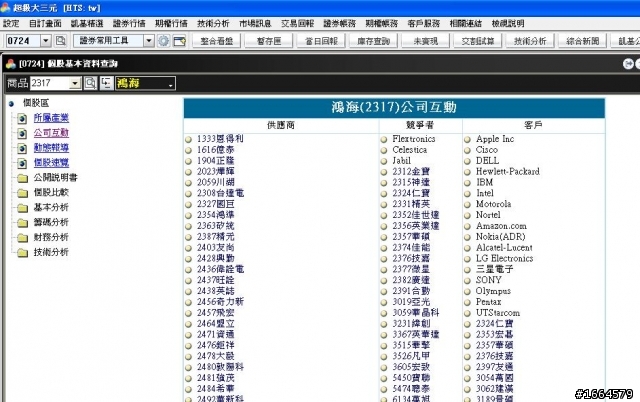Select customer LG Electronics

tap(504, 258)
